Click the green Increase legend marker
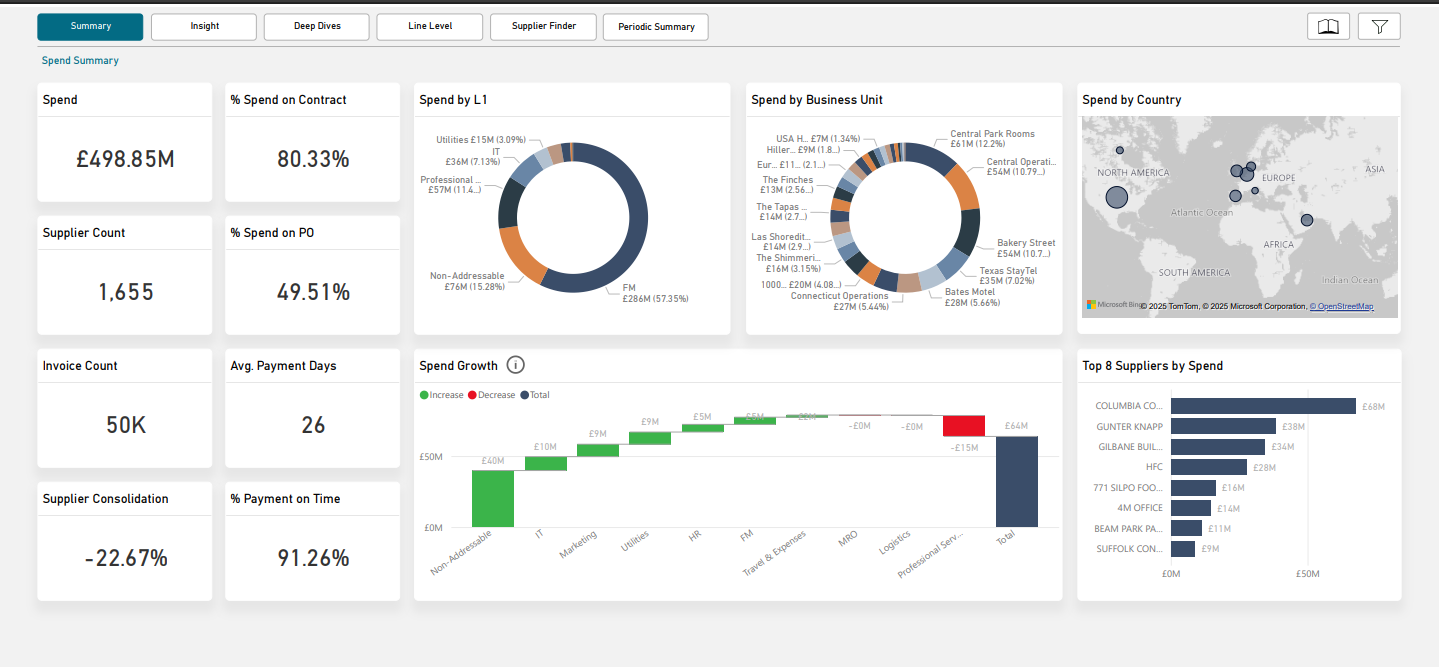This screenshot has width=1439, height=667. click(x=424, y=395)
